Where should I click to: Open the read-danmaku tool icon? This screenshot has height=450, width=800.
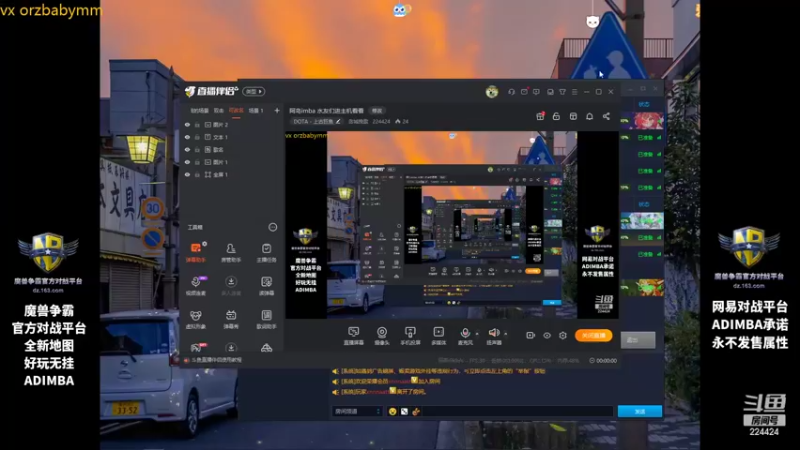click(266, 285)
